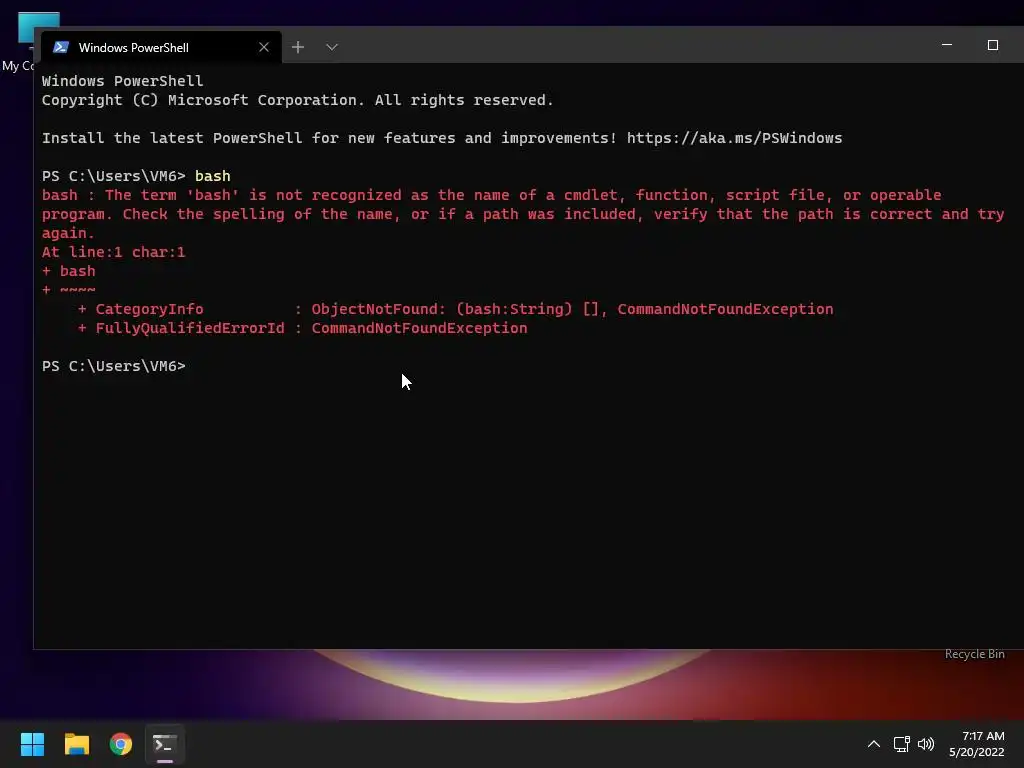
Task: Open File Explorer from the taskbar
Action: click(x=76, y=744)
